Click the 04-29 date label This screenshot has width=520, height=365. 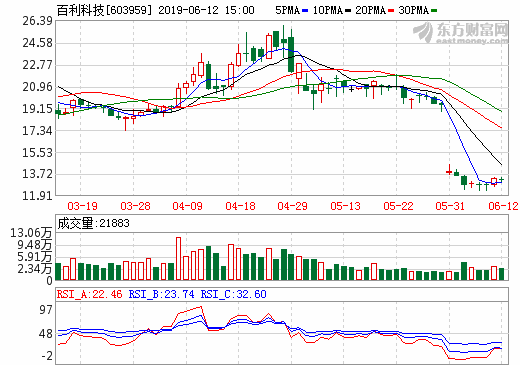click(x=292, y=206)
